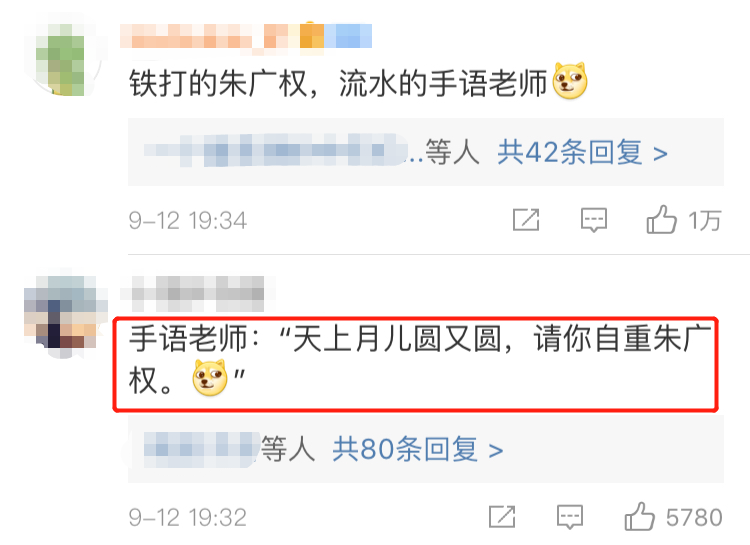Open the green pixelated avatar's profile
This screenshot has width=750, height=545.
62,58
